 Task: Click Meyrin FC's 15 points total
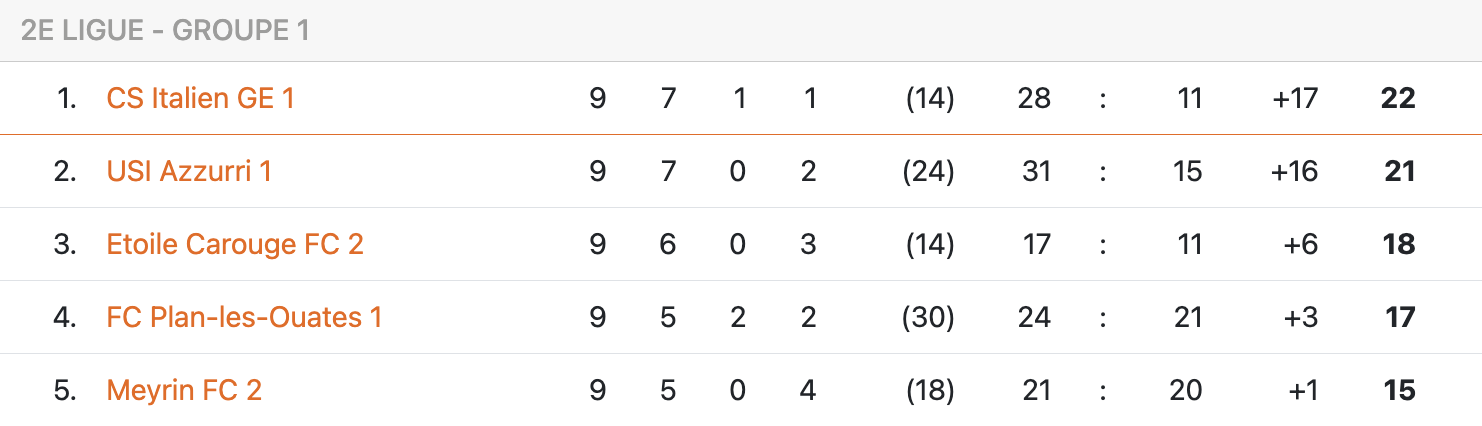tap(1398, 390)
